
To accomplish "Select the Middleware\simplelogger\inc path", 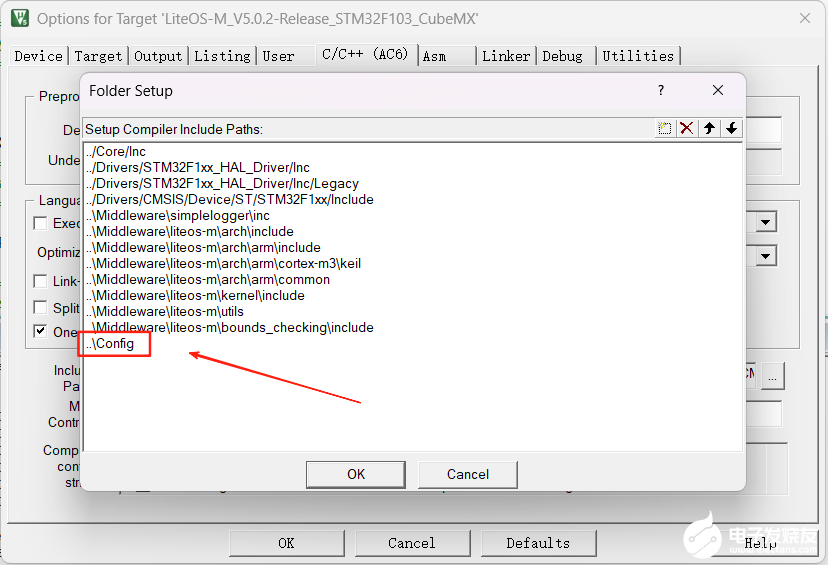I will pos(413,215).
